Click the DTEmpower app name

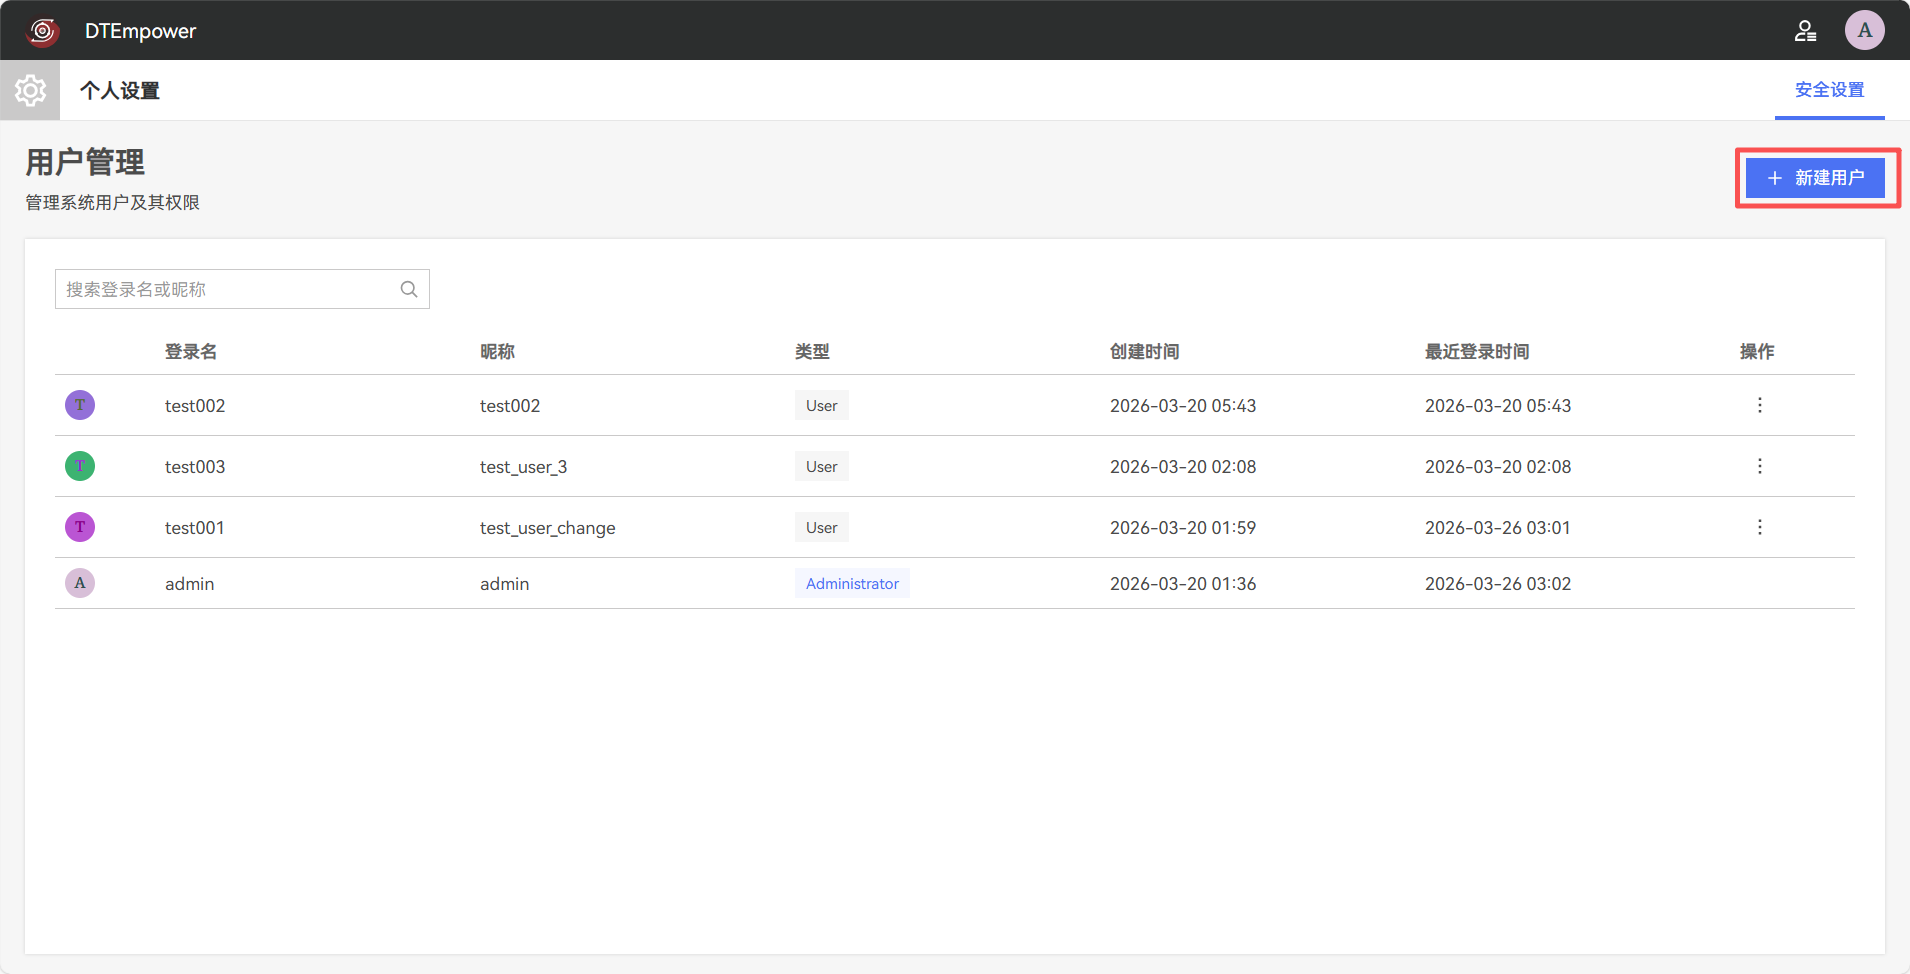point(140,31)
